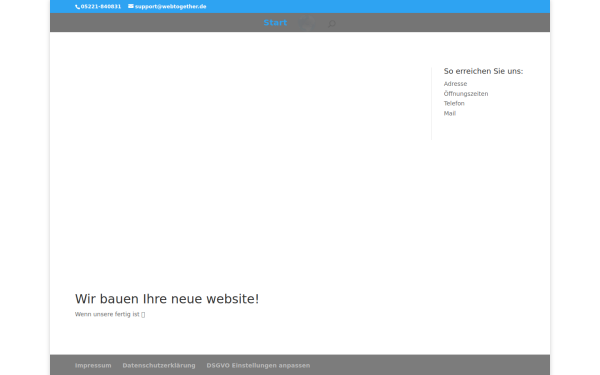Click the phone icon in top bar
600x375 pixels.
click(77, 7)
